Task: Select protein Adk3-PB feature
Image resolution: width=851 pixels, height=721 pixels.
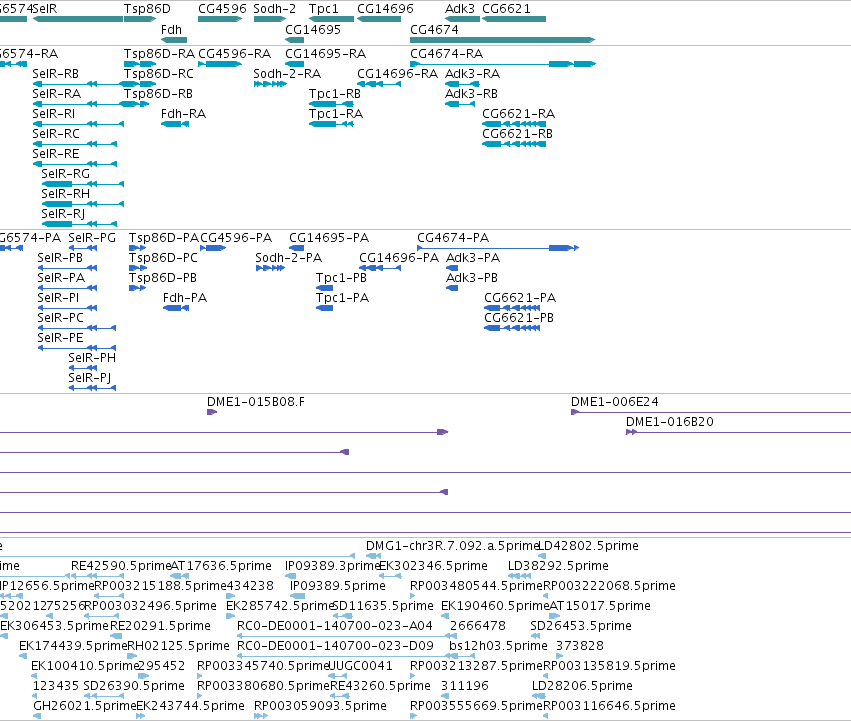Action: click(452, 288)
